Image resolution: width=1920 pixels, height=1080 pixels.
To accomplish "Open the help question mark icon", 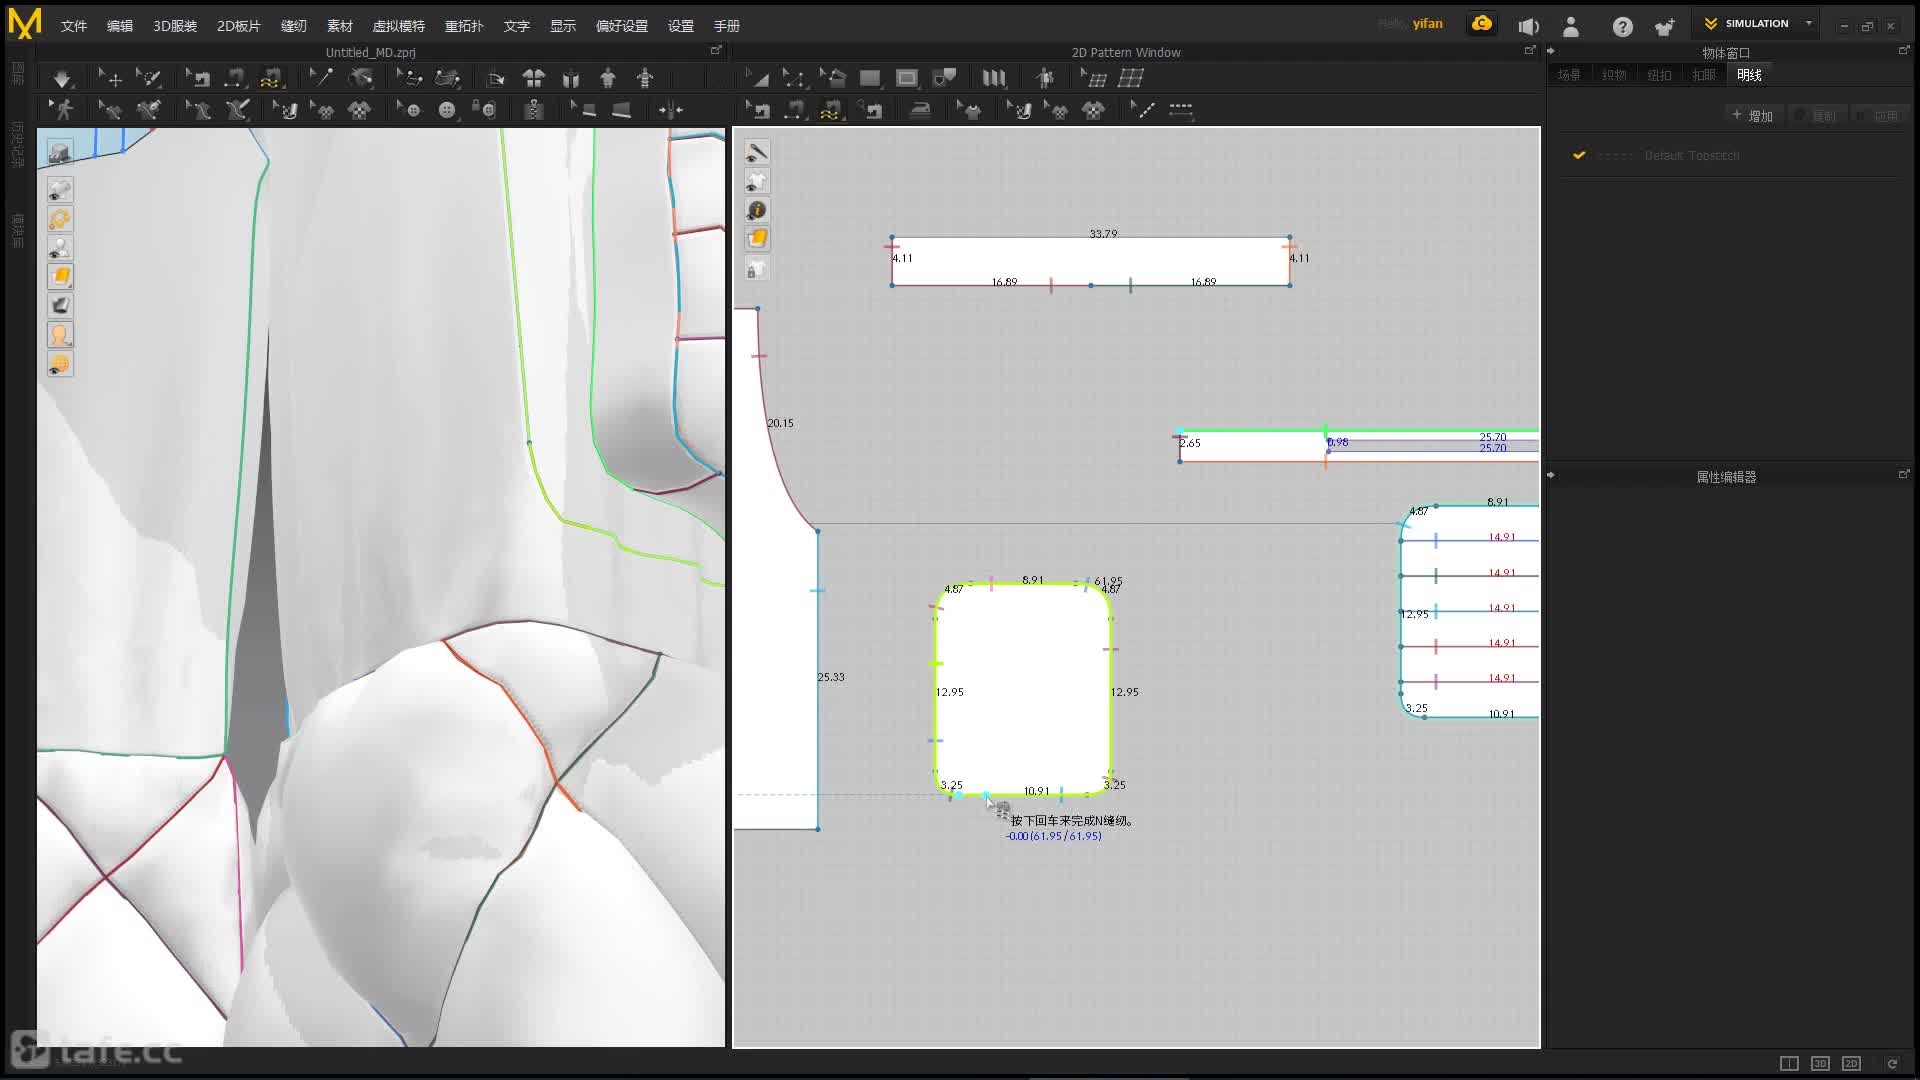I will [1622, 27].
